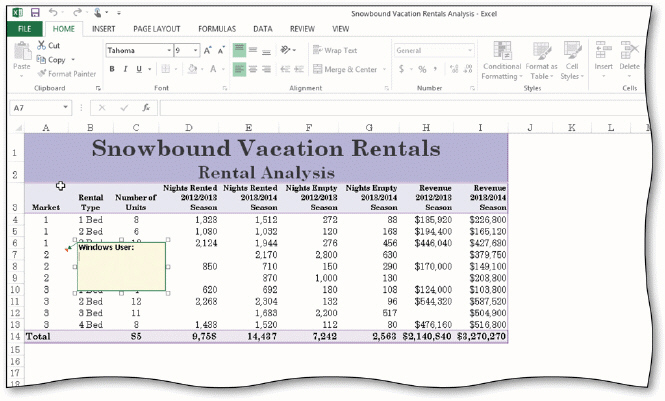This screenshot has height=401, width=665.
Task: Click the Save icon in quick access toolbar
Action: 35,13
